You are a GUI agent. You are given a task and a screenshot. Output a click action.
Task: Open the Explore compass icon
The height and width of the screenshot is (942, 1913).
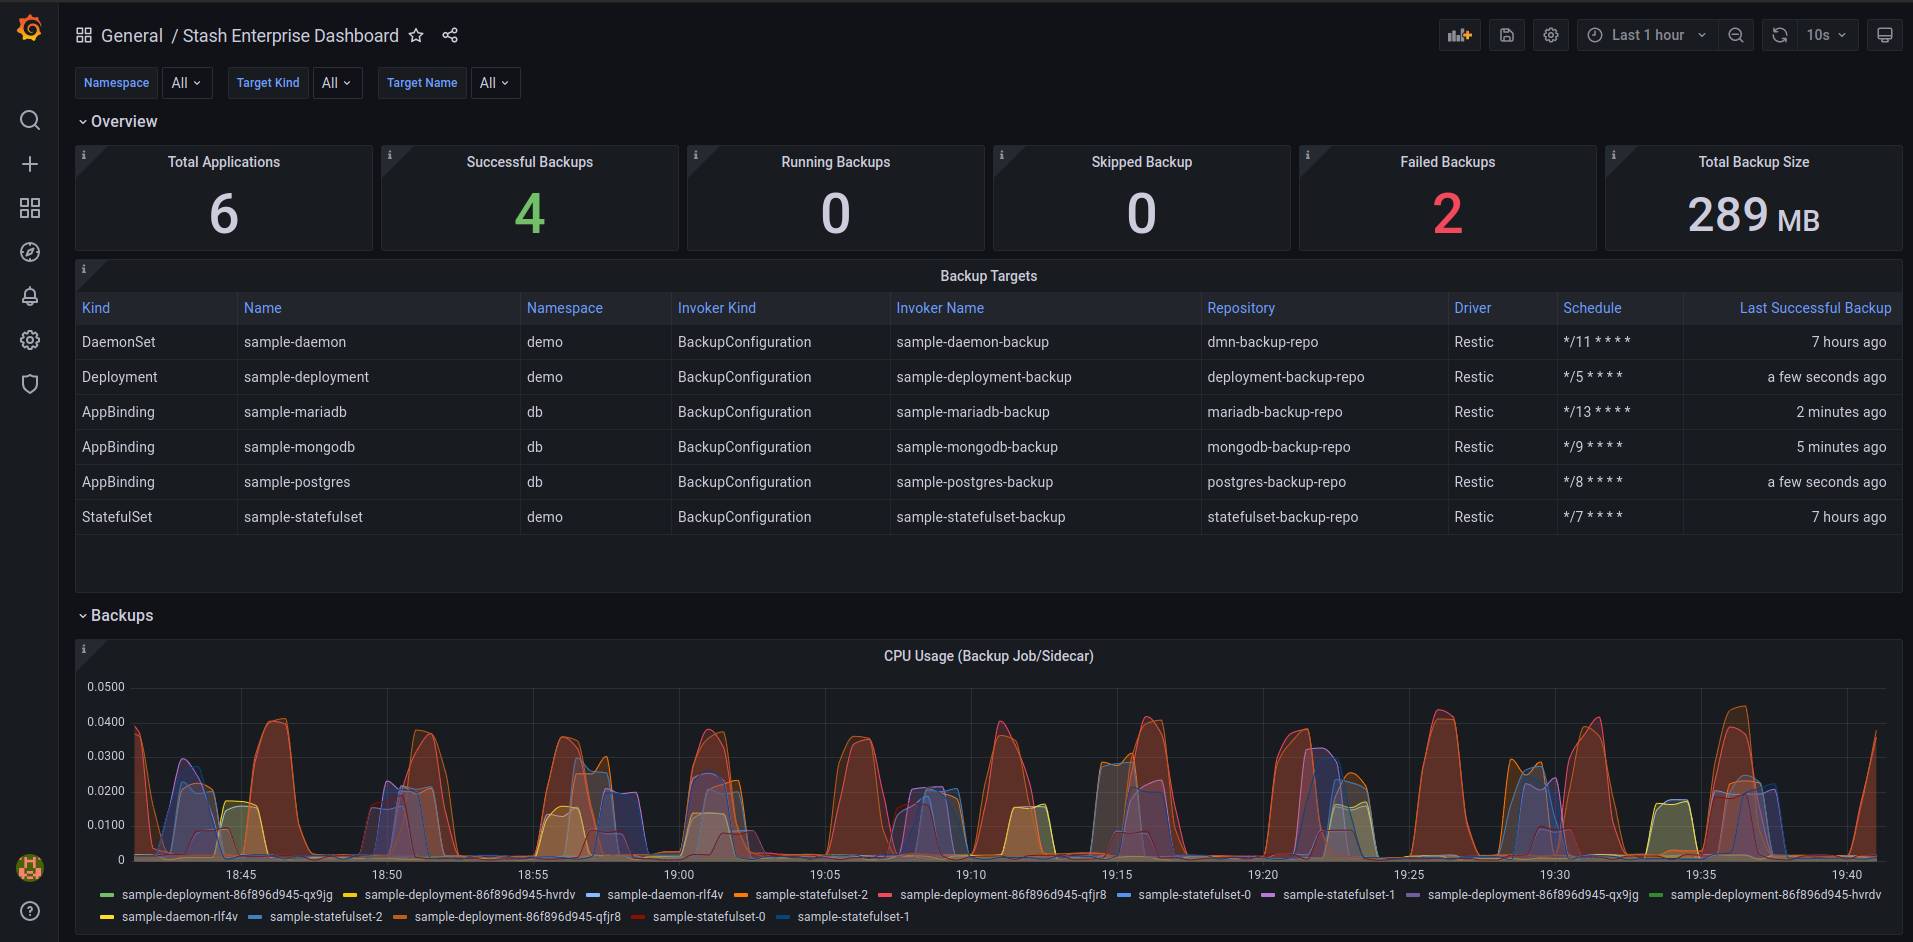[x=30, y=252]
